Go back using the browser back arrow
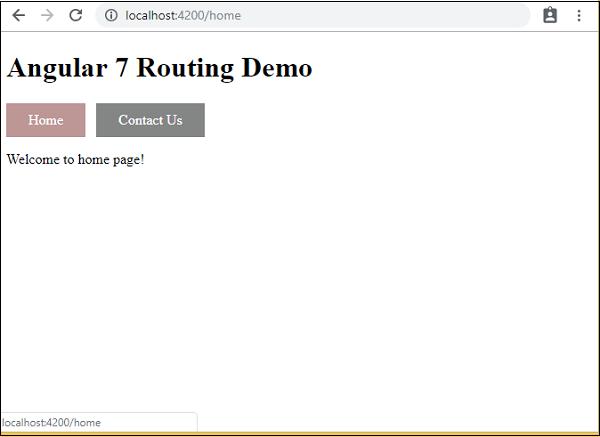Image resolution: width=600 pixels, height=437 pixels. coord(18,16)
